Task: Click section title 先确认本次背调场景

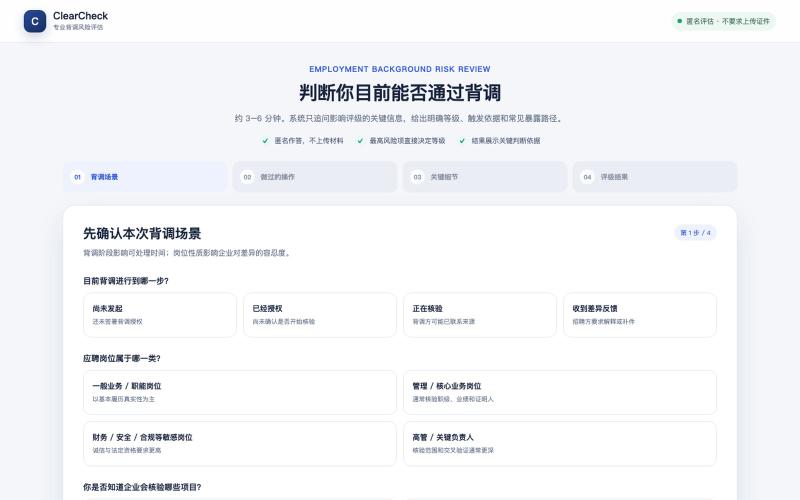Action: [142, 234]
